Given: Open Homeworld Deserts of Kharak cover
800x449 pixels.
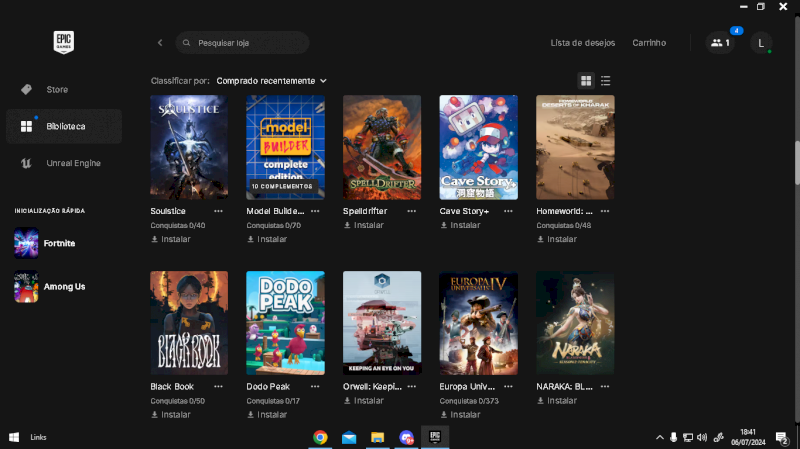Looking at the screenshot, I should (x=575, y=147).
